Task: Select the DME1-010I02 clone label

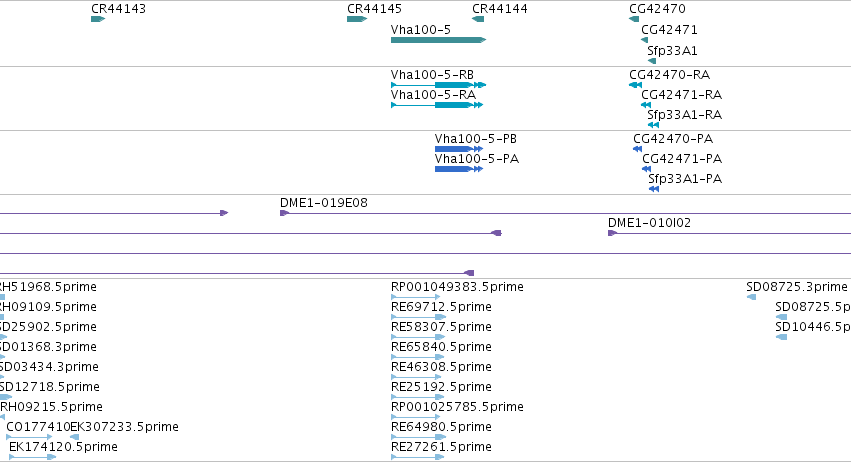Action: pyautogui.click(x=649, y=223)
